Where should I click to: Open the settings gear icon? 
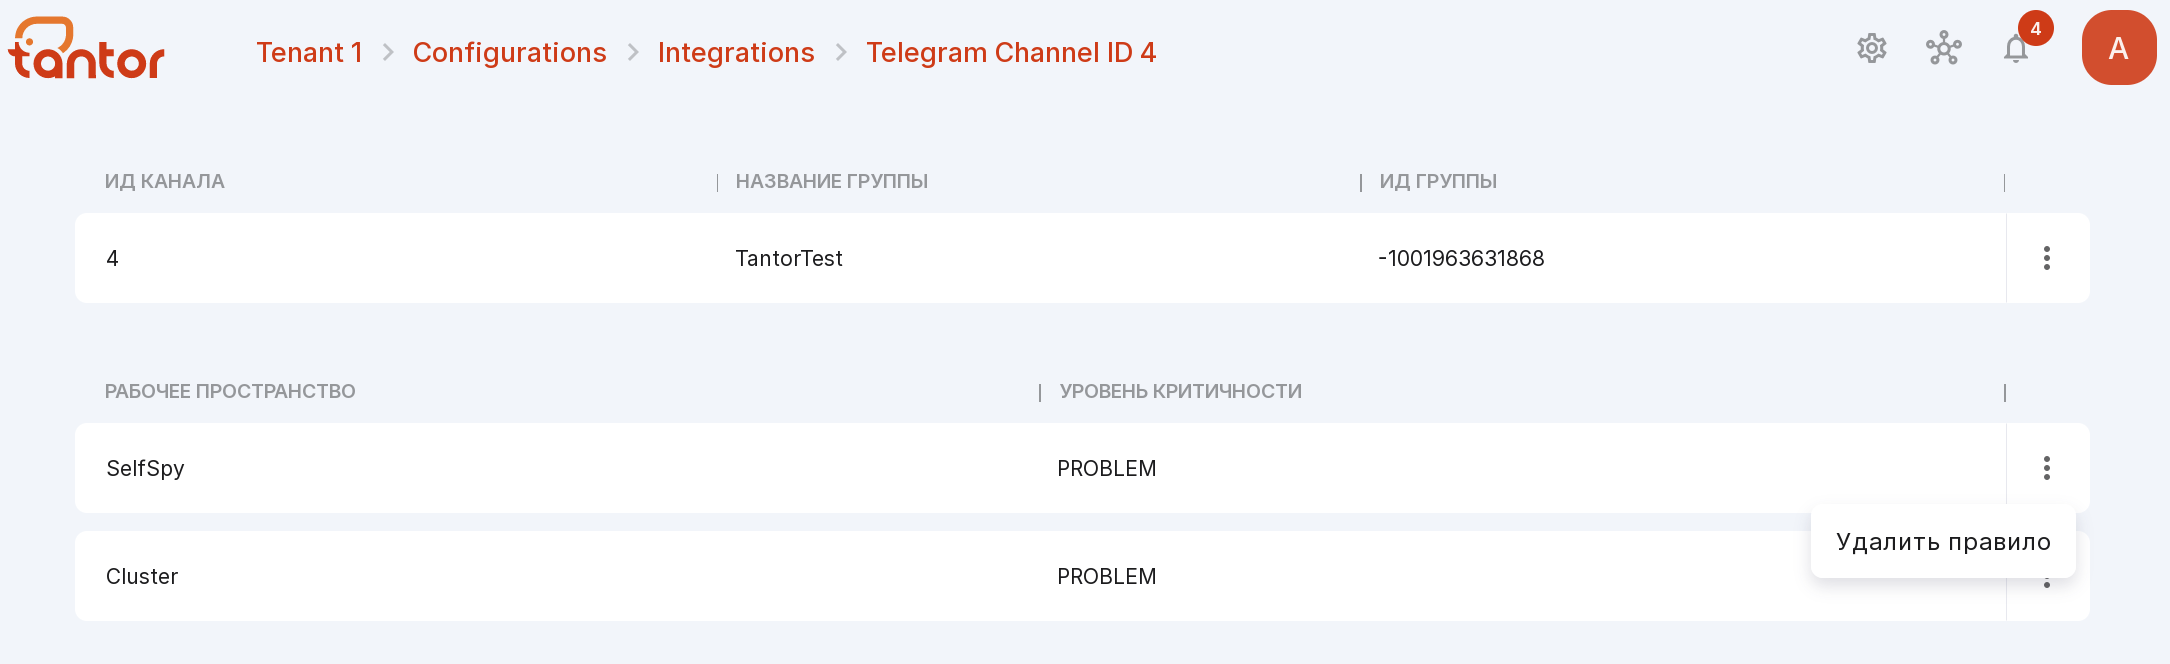[1871, 48]
